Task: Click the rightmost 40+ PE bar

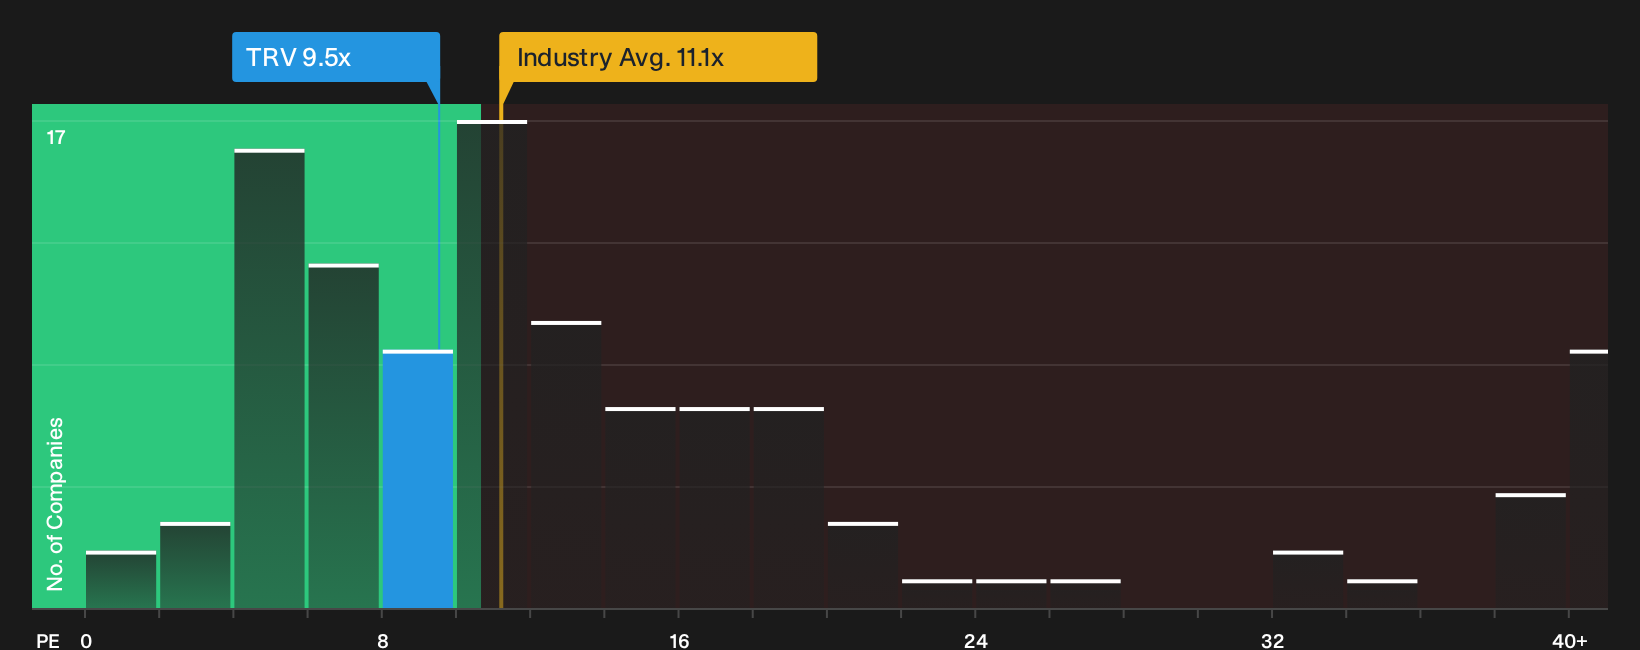Action: pyautogui.click(x=1589, y=479)
